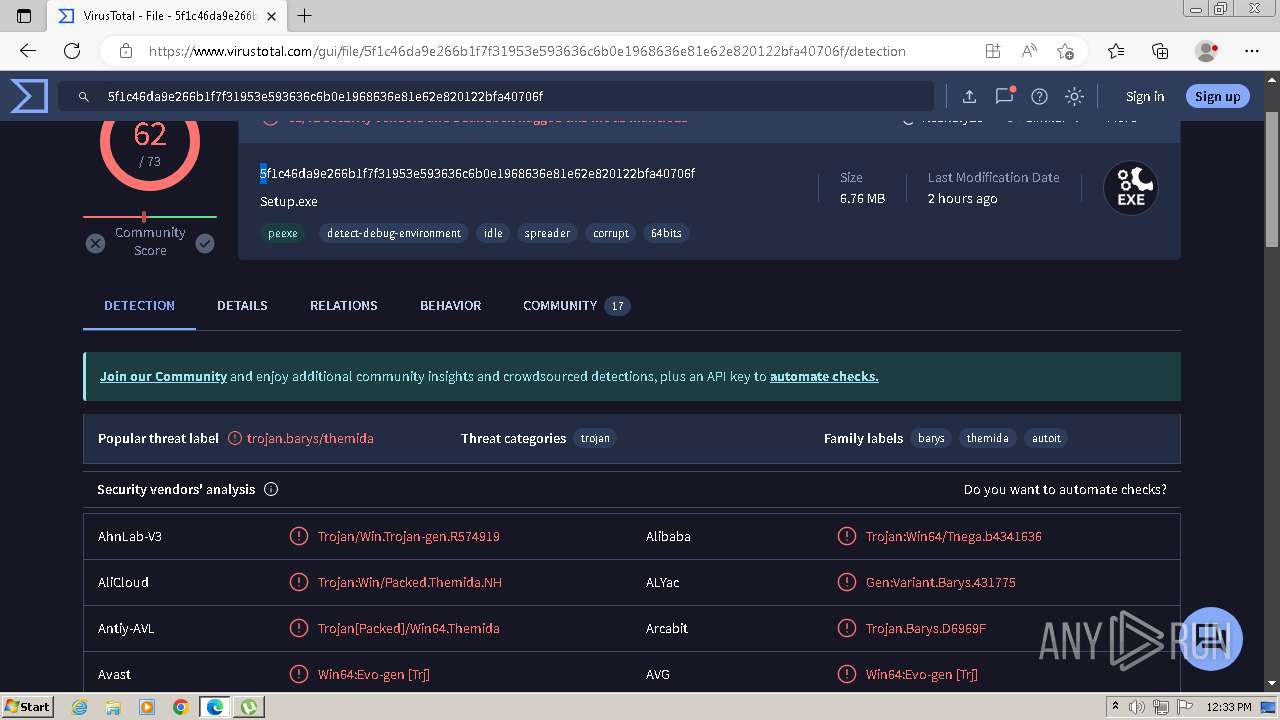Click the trojan threat category chip

(x=595, y=438)
